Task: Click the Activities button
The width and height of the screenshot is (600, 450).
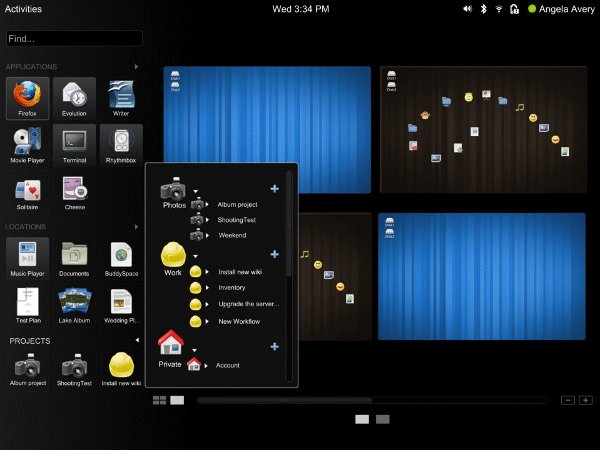Action: pos(23,9)
